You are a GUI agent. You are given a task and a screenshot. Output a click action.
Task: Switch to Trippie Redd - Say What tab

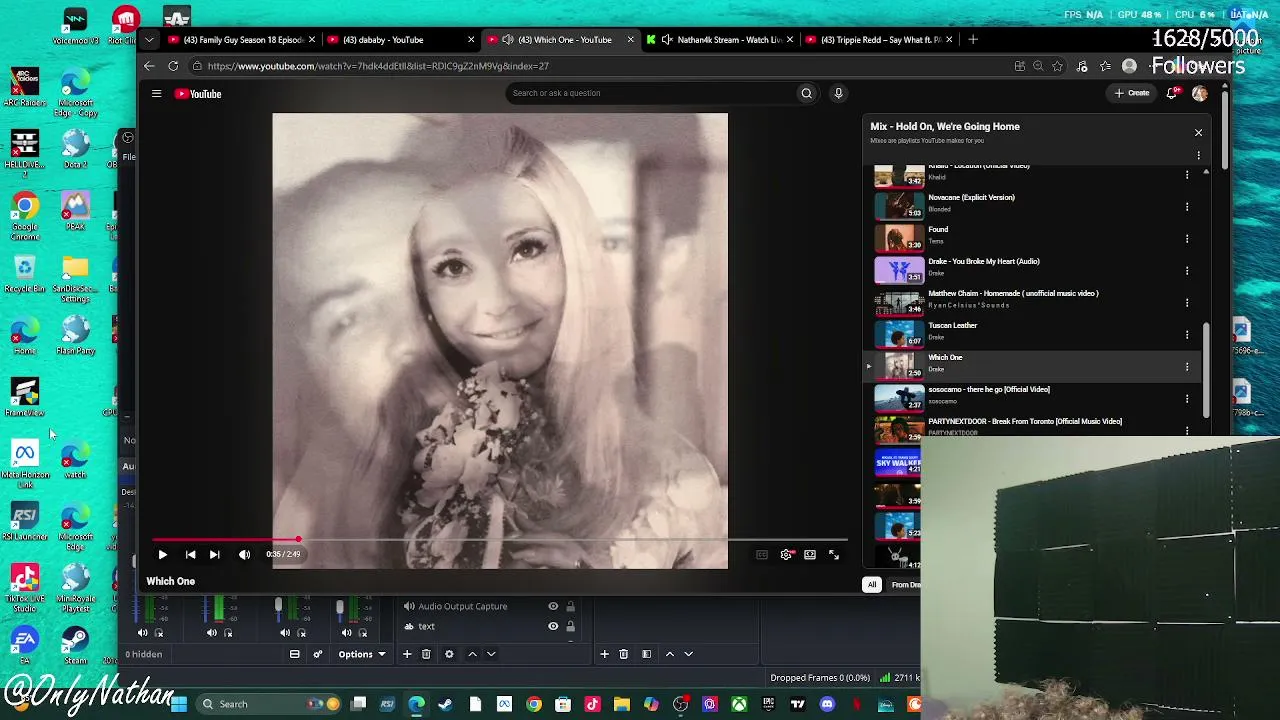point(878,40)
